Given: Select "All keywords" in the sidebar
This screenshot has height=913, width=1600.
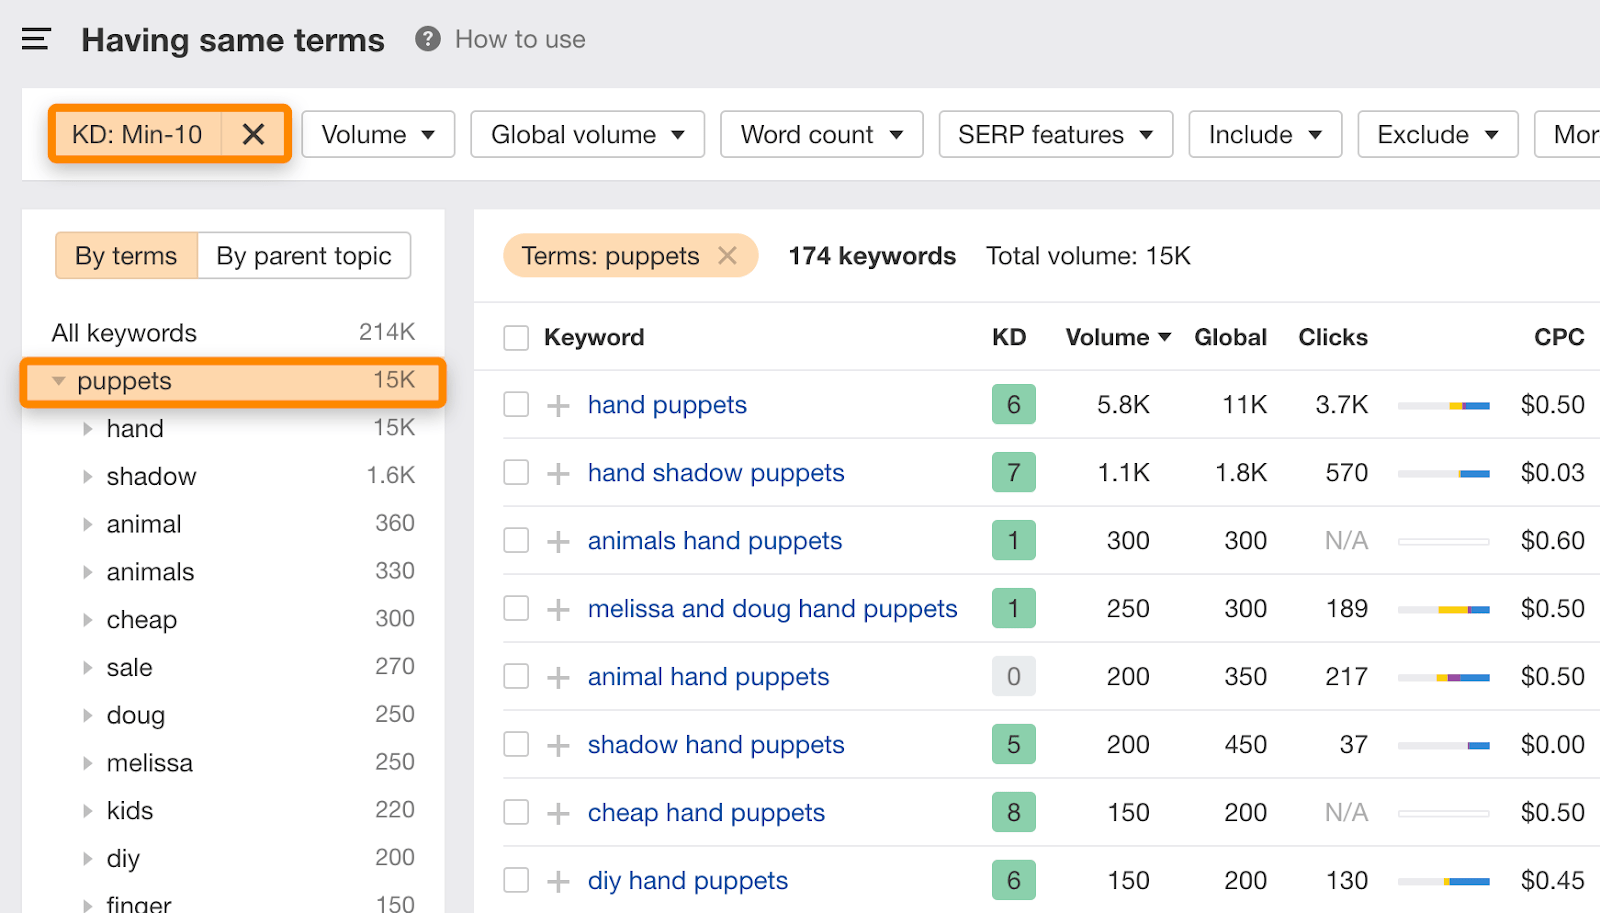Looking at the screenshot, I should pyautogui.click(x=124, y=332).
